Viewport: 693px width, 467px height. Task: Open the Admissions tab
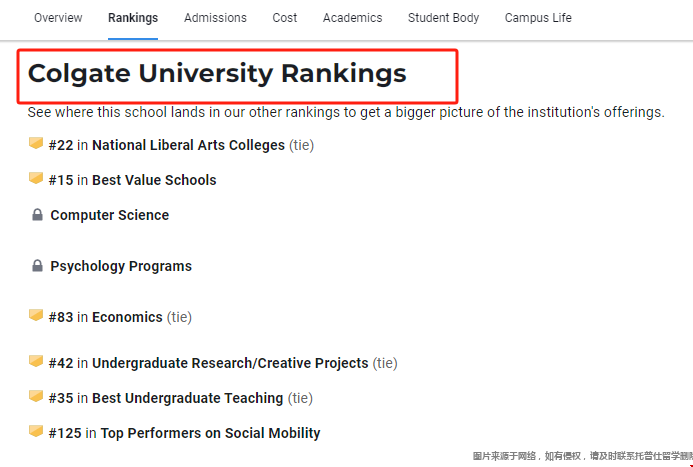tap(215, 18)
